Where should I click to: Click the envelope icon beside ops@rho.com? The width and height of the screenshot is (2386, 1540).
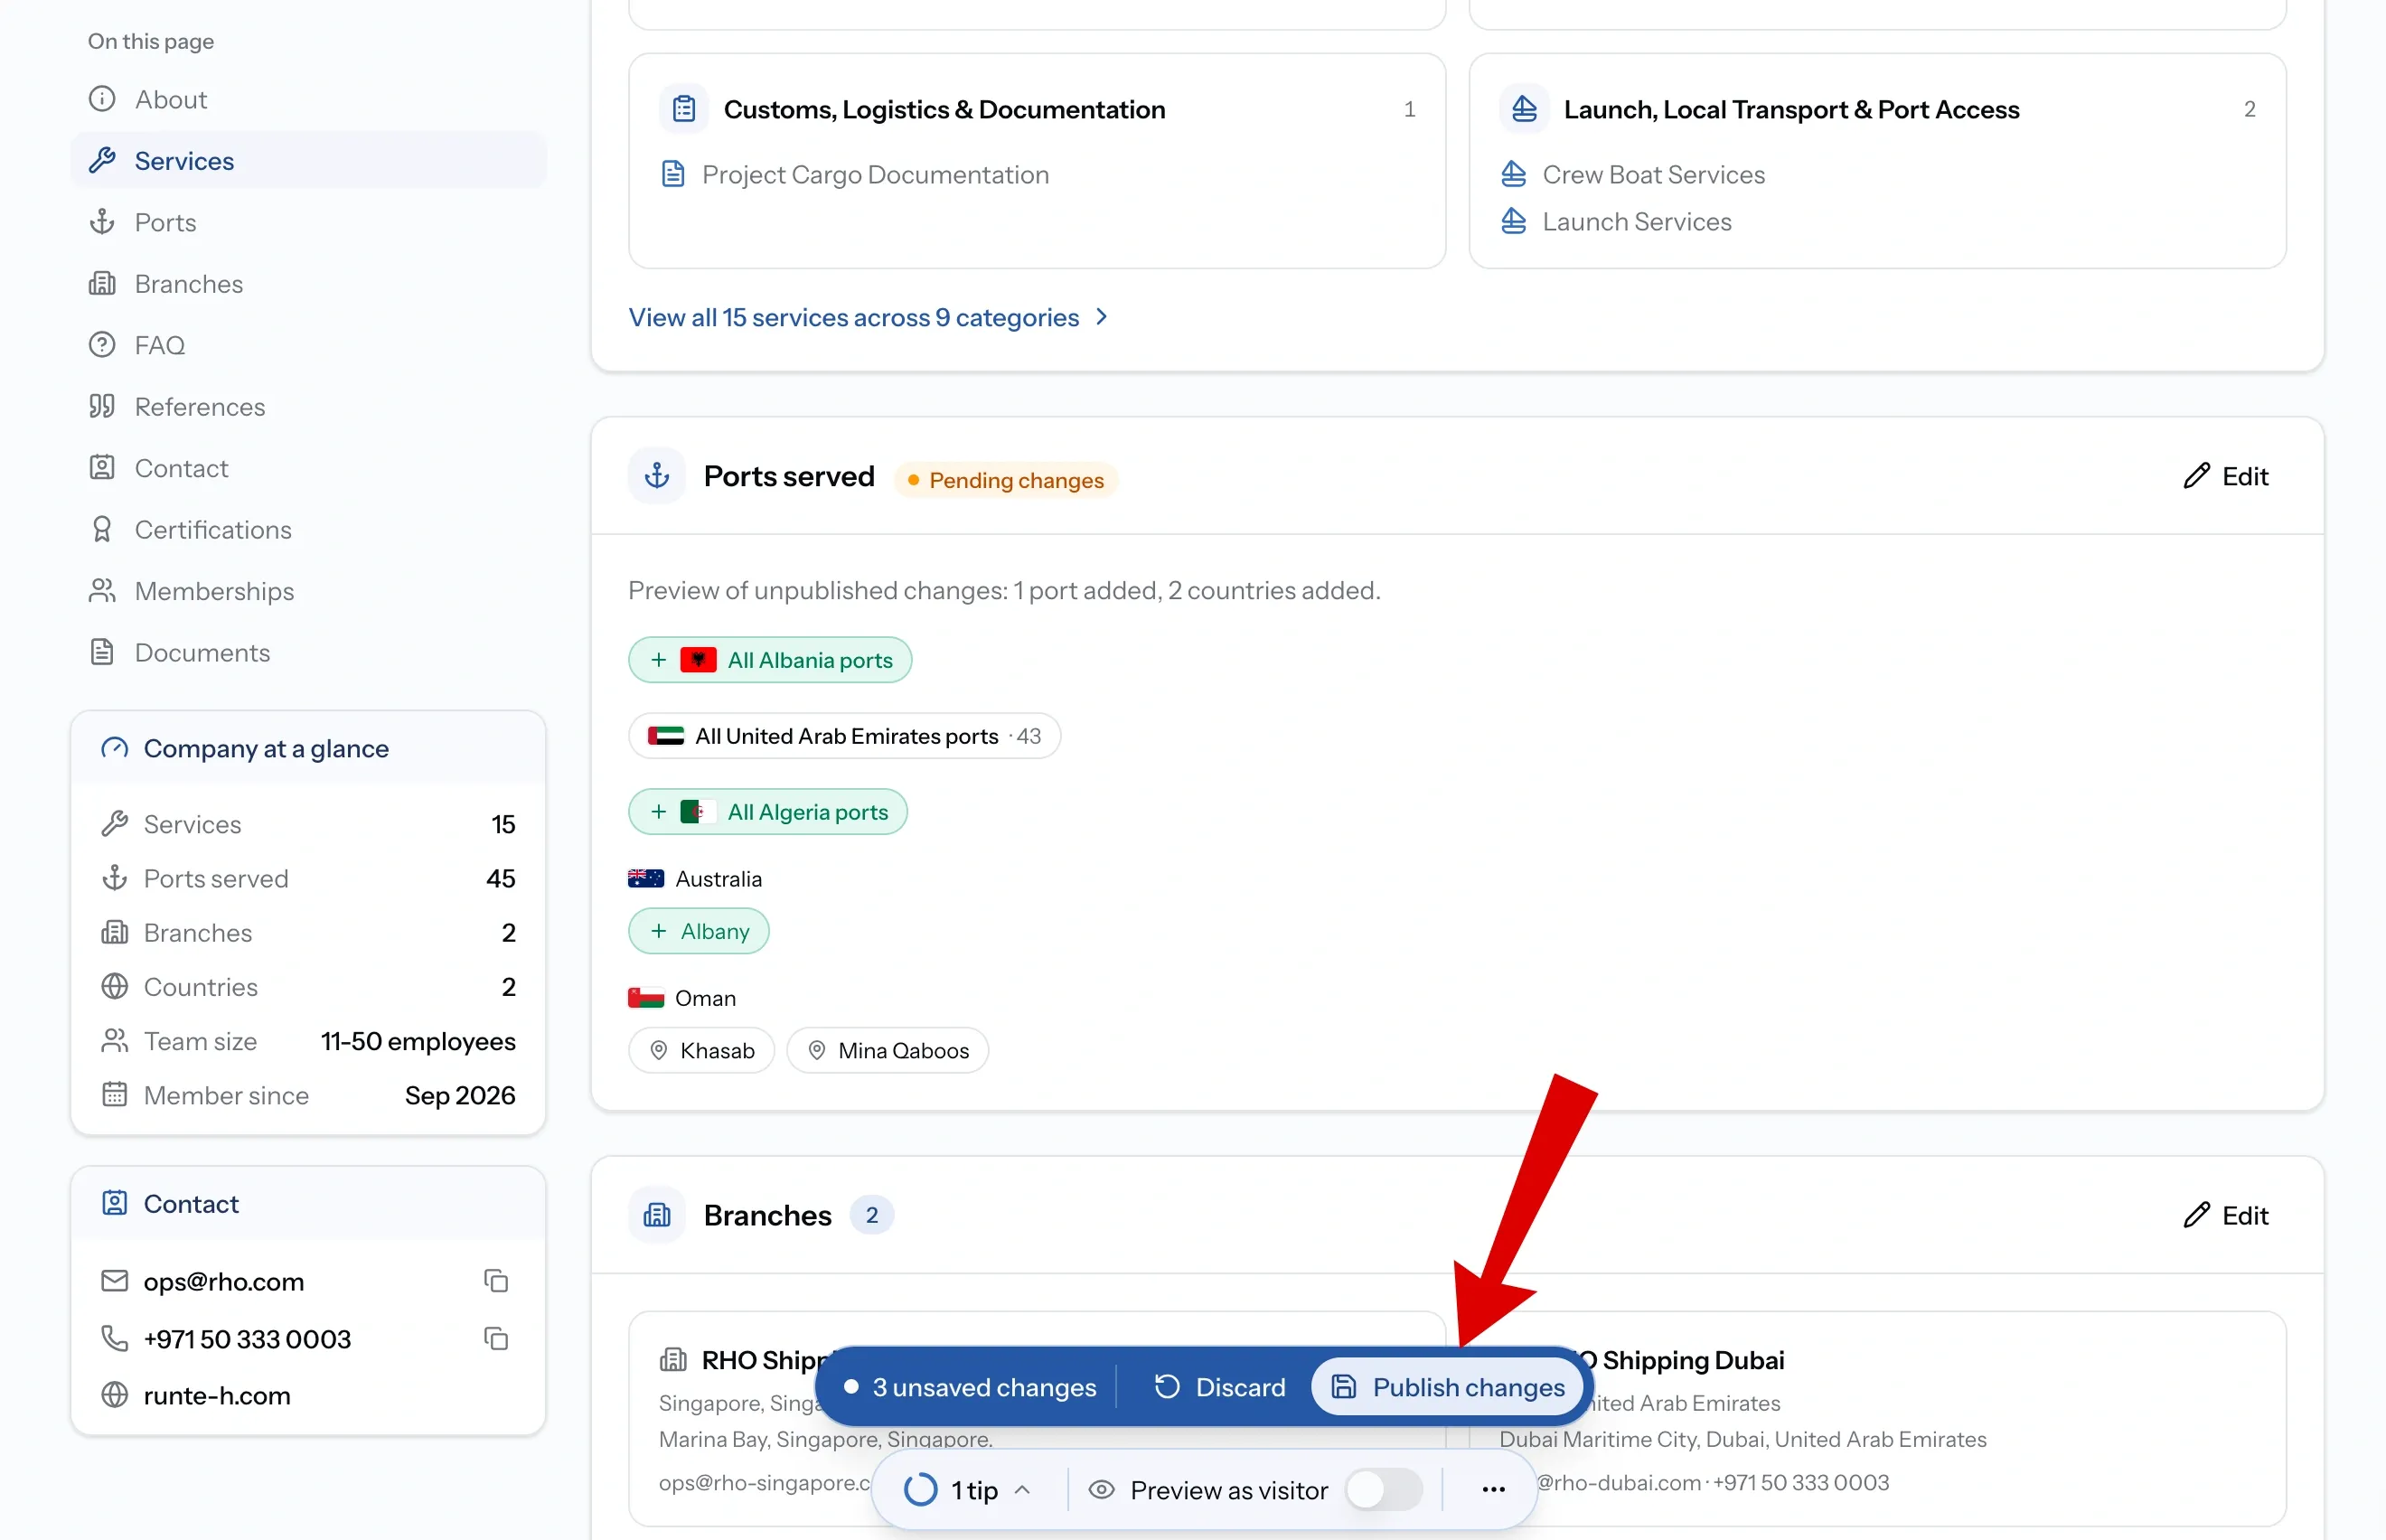[x=115, y=1281]
